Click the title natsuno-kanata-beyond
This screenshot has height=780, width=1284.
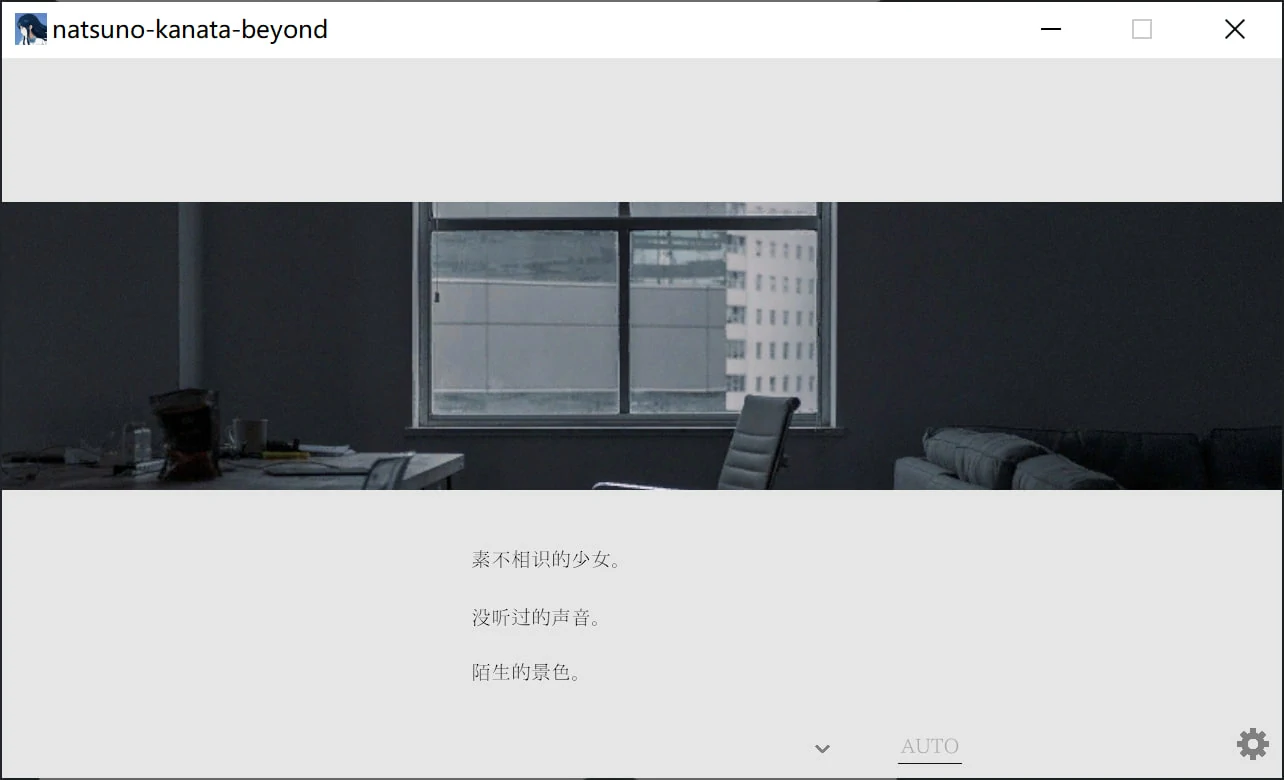192,29
